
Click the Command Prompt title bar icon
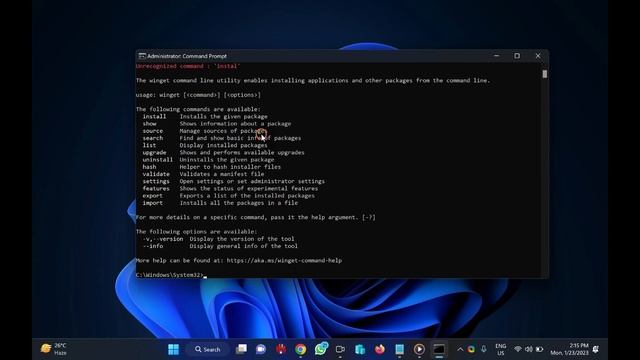142,56
